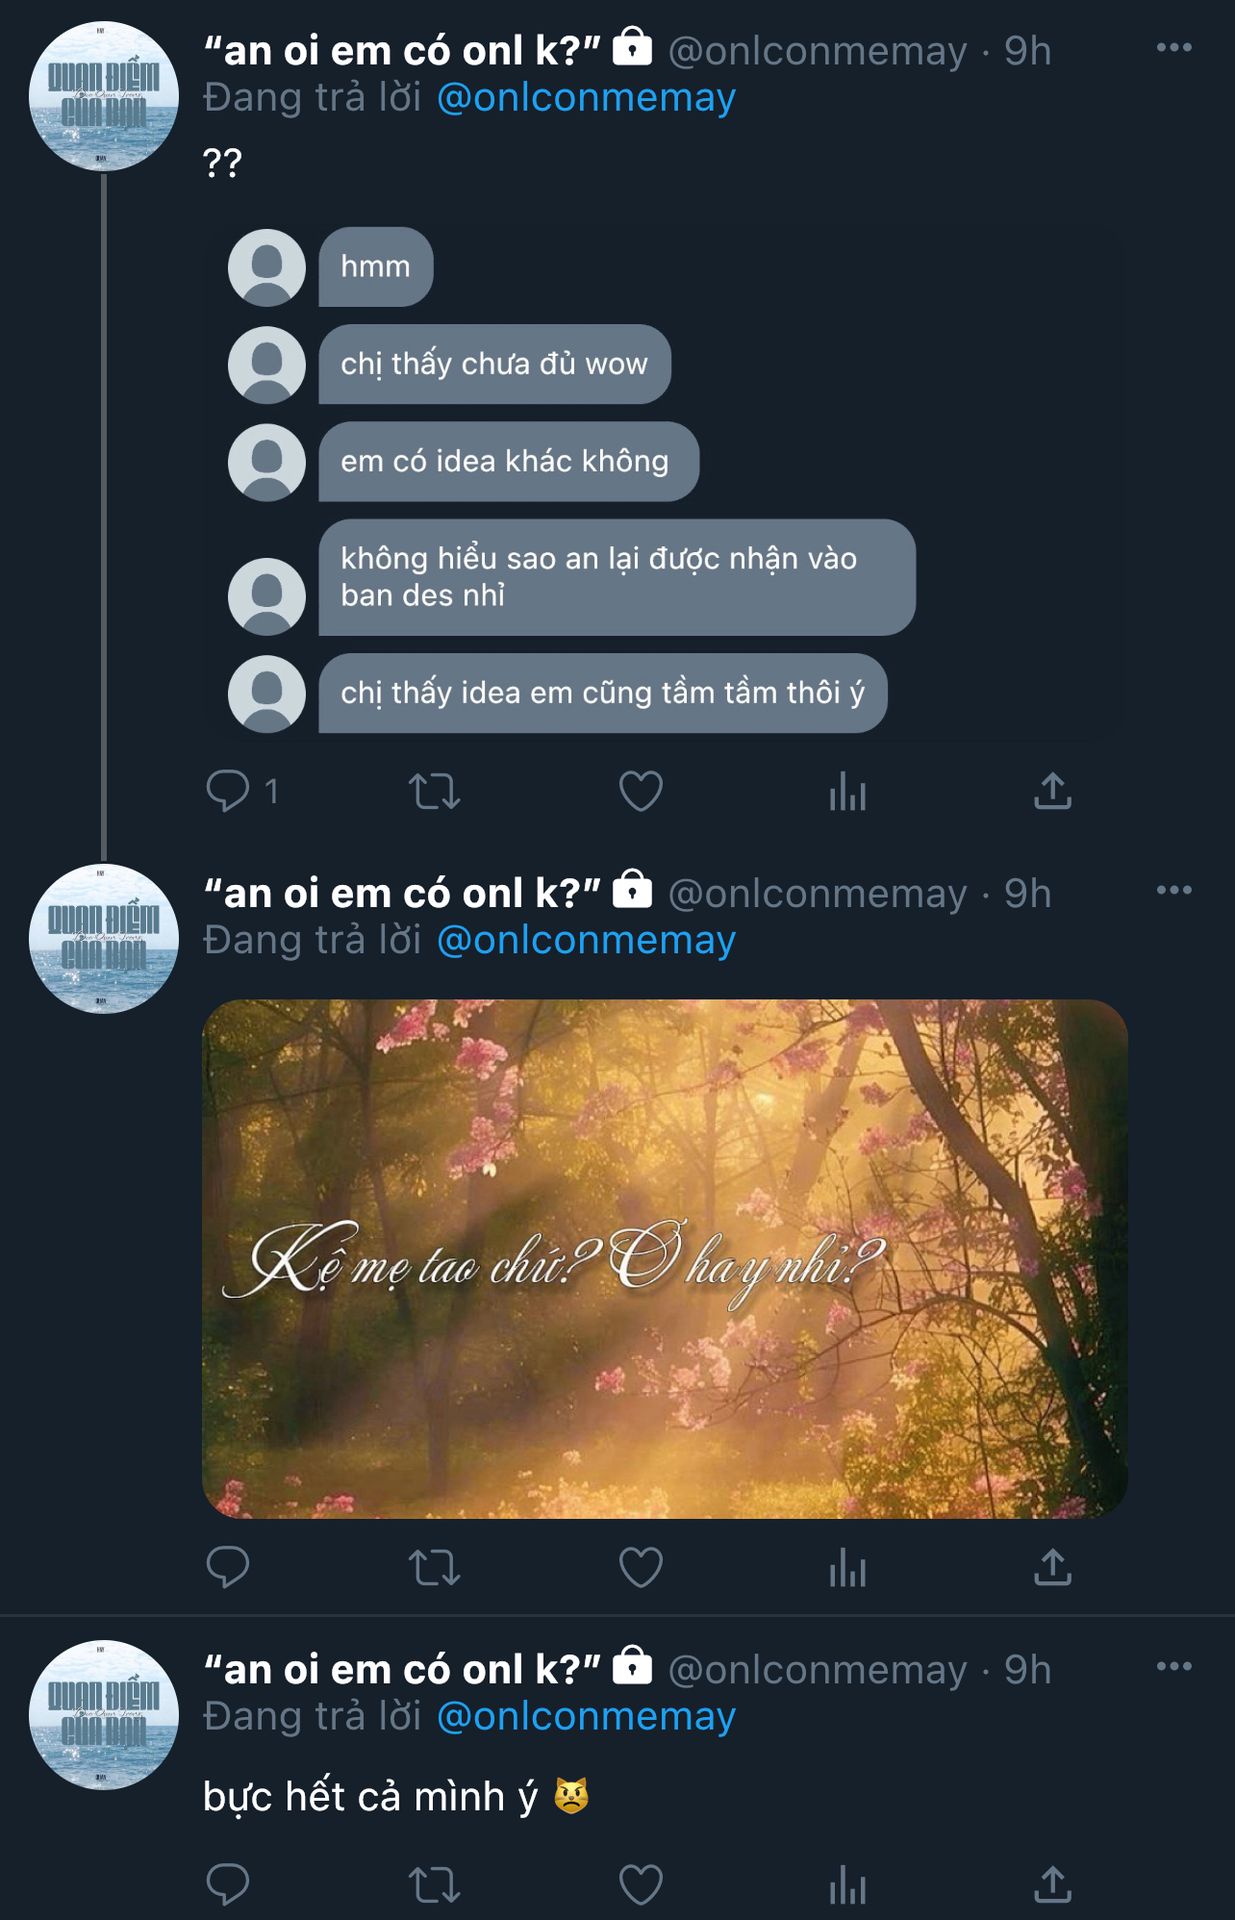Like the forest image tweet
The height and width of the screenshot is (1920, 1235).
[641, 1567]
